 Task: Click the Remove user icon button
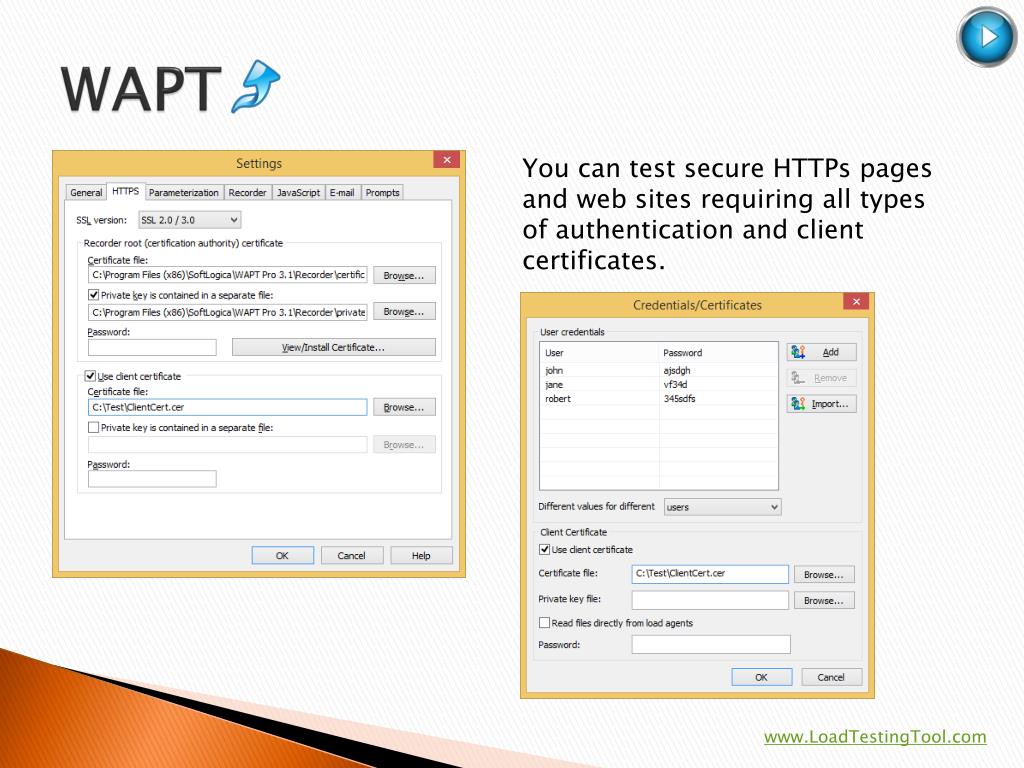tap(822, 378)
